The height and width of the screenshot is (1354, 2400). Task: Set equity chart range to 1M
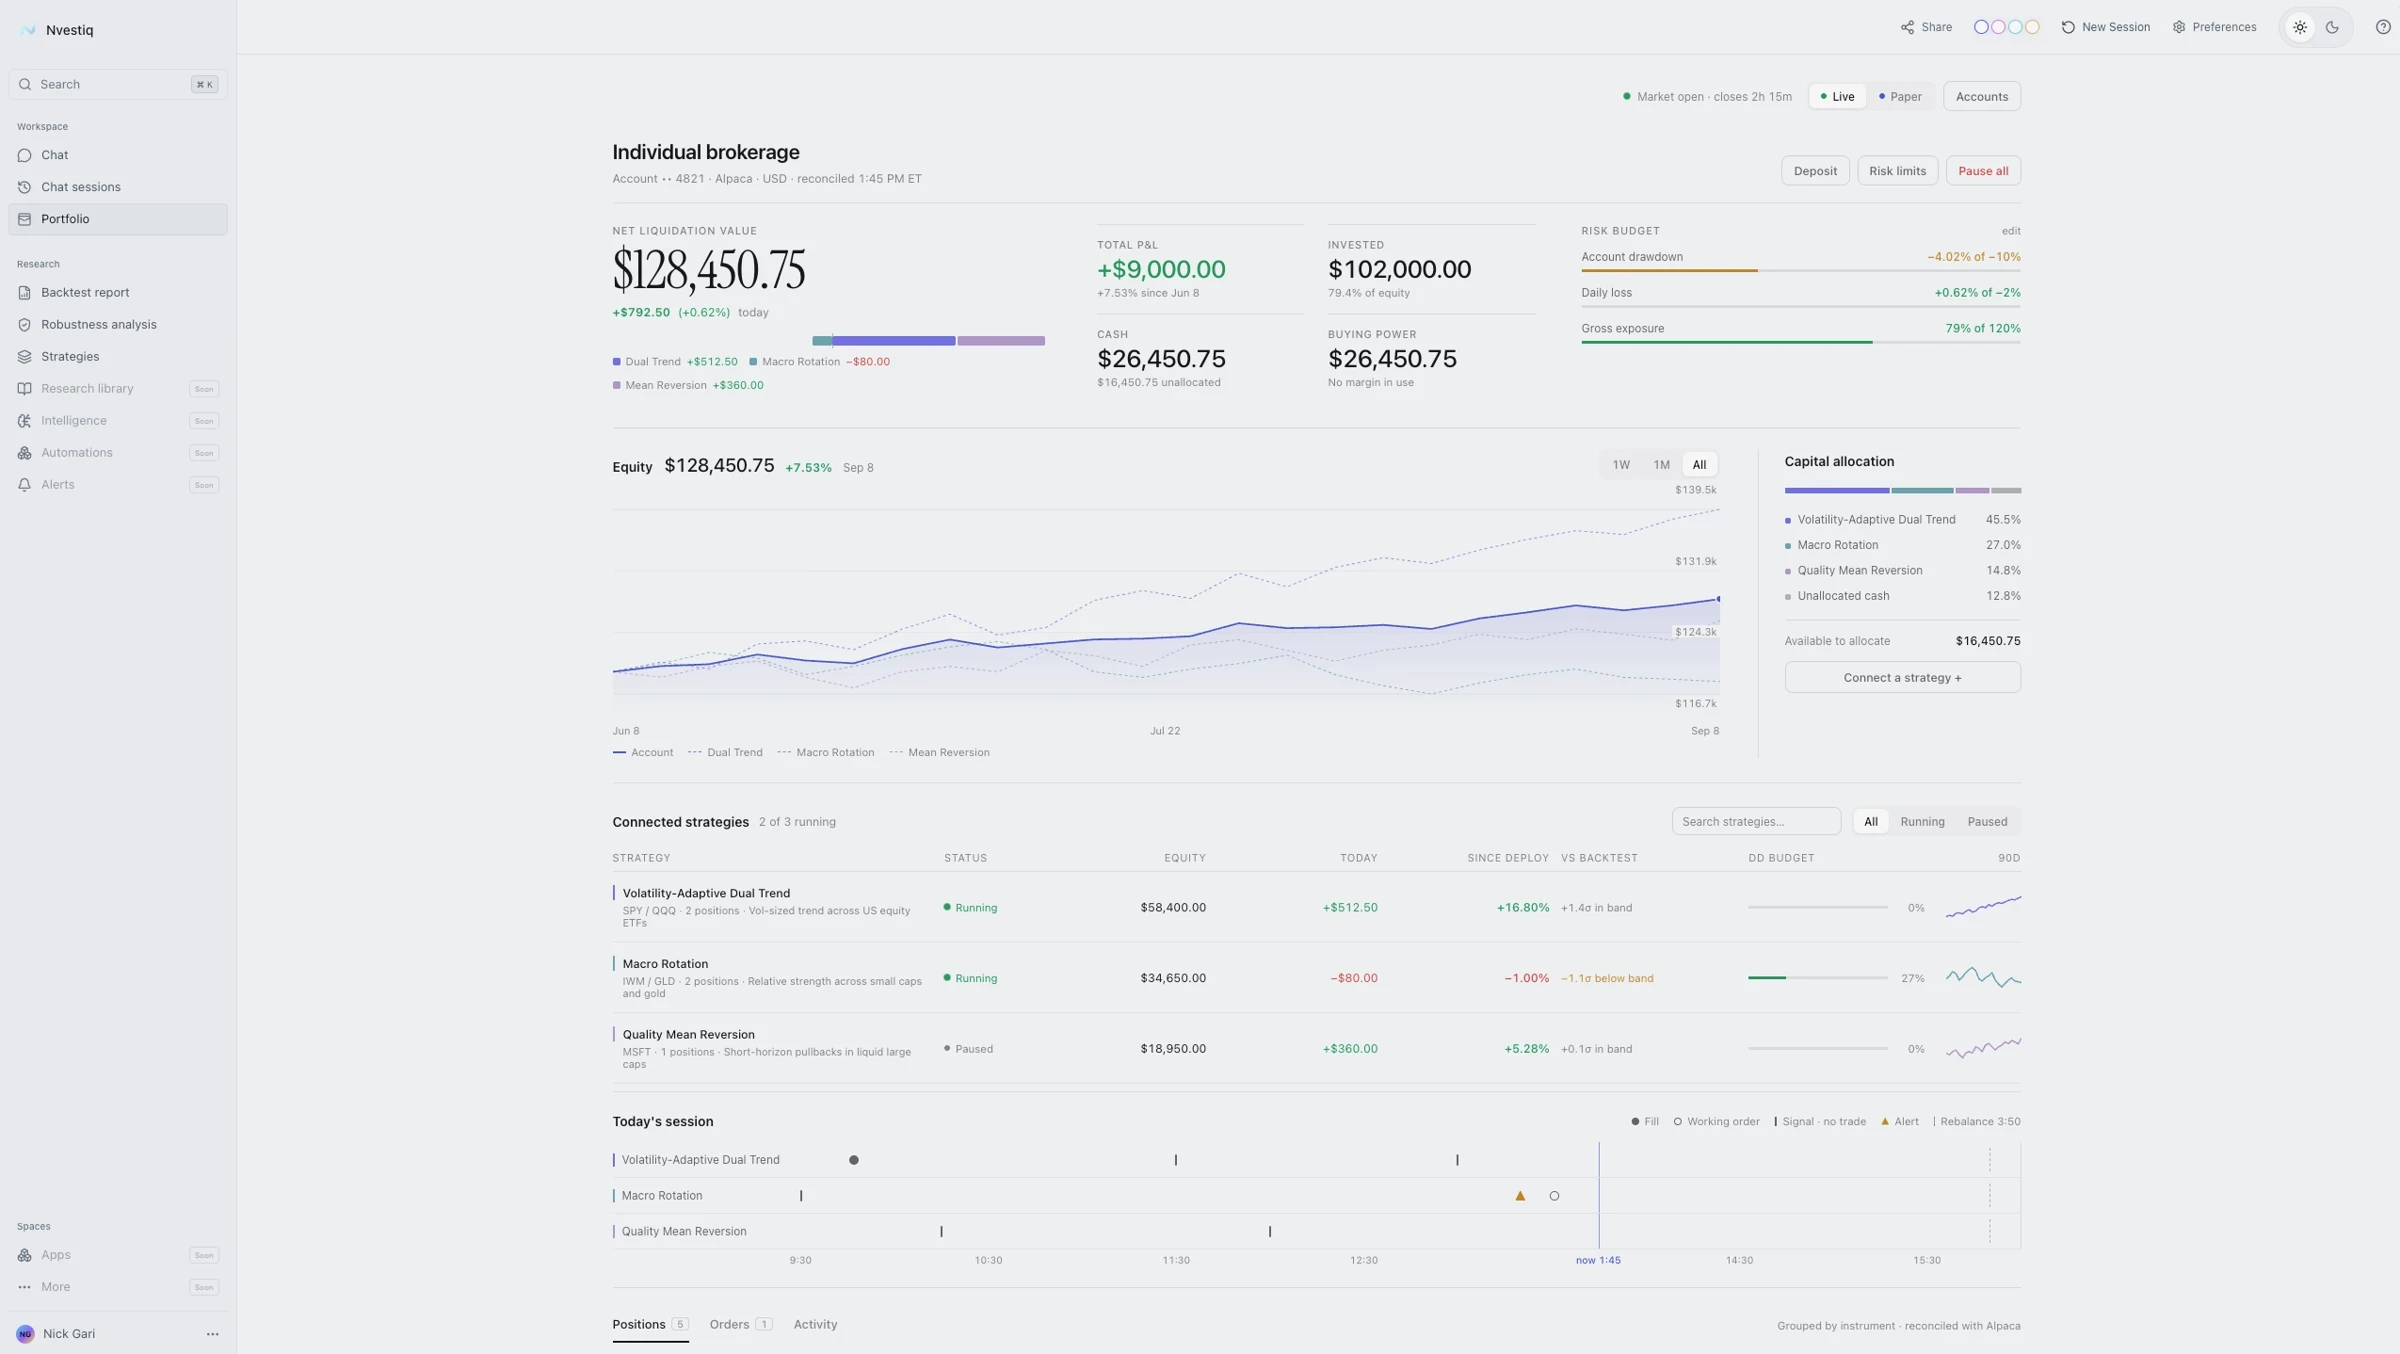click(x=1661, y=465)
